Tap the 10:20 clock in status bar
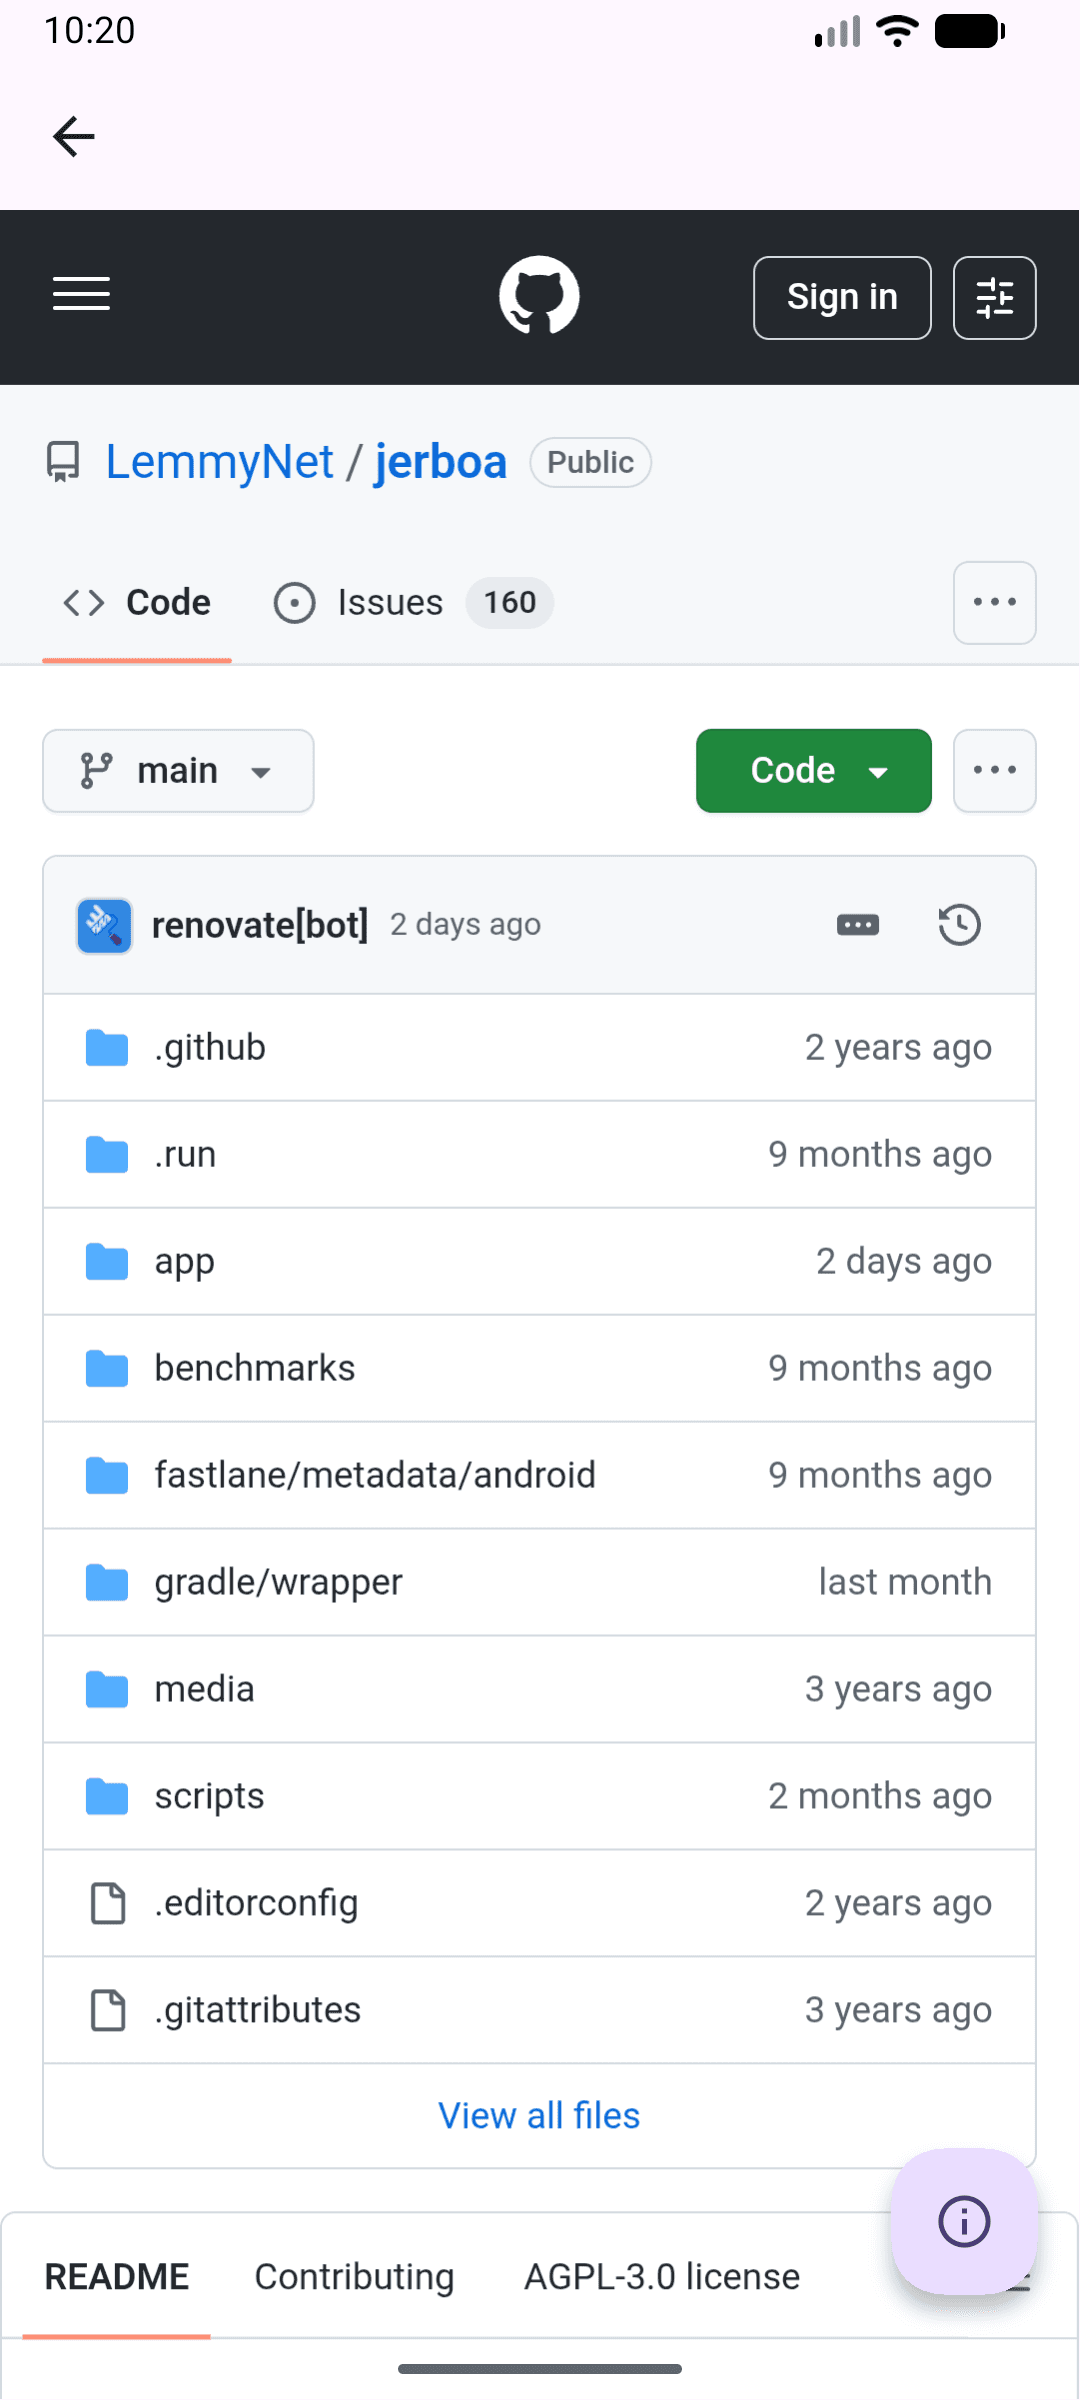Viewport: 1080px width, 2400px height. click(x=89, y=31)
